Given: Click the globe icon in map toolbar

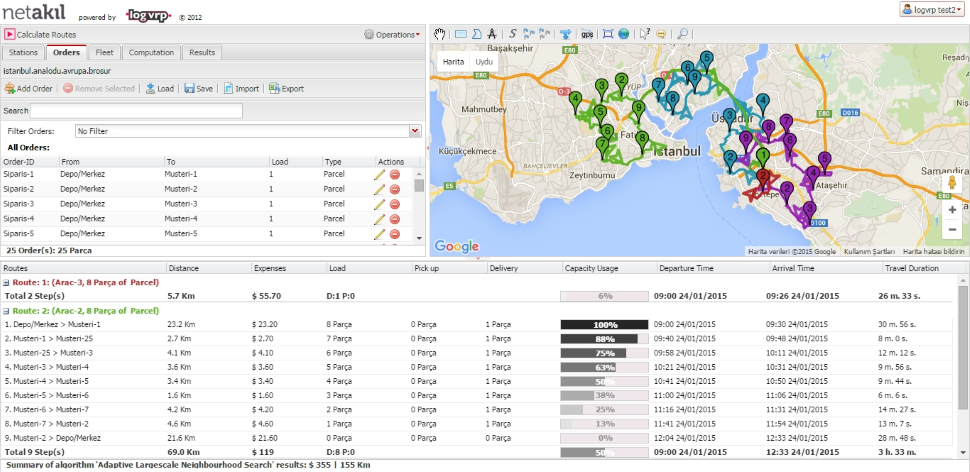Looking at the screenshot, I should pos(624,33).
